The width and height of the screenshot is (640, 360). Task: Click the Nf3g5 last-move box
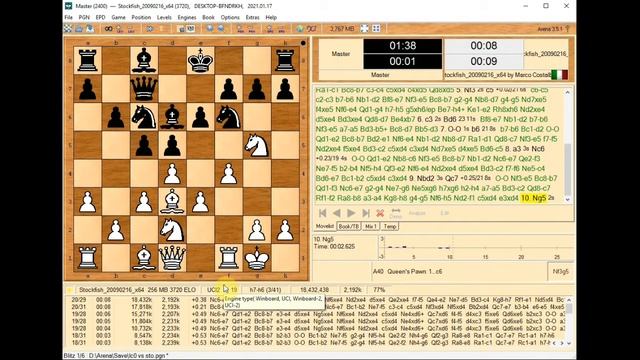[560, 271]
